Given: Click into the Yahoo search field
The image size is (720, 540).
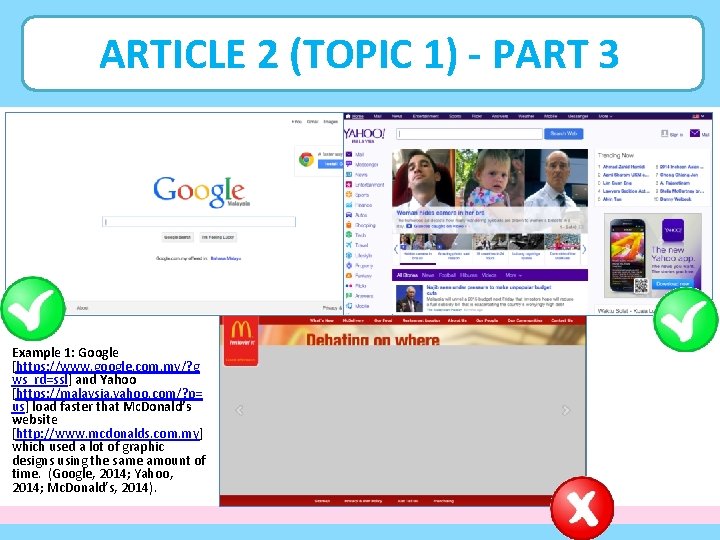Looking at the screenshot, I should pyautogui.click(x=469, y=134).
